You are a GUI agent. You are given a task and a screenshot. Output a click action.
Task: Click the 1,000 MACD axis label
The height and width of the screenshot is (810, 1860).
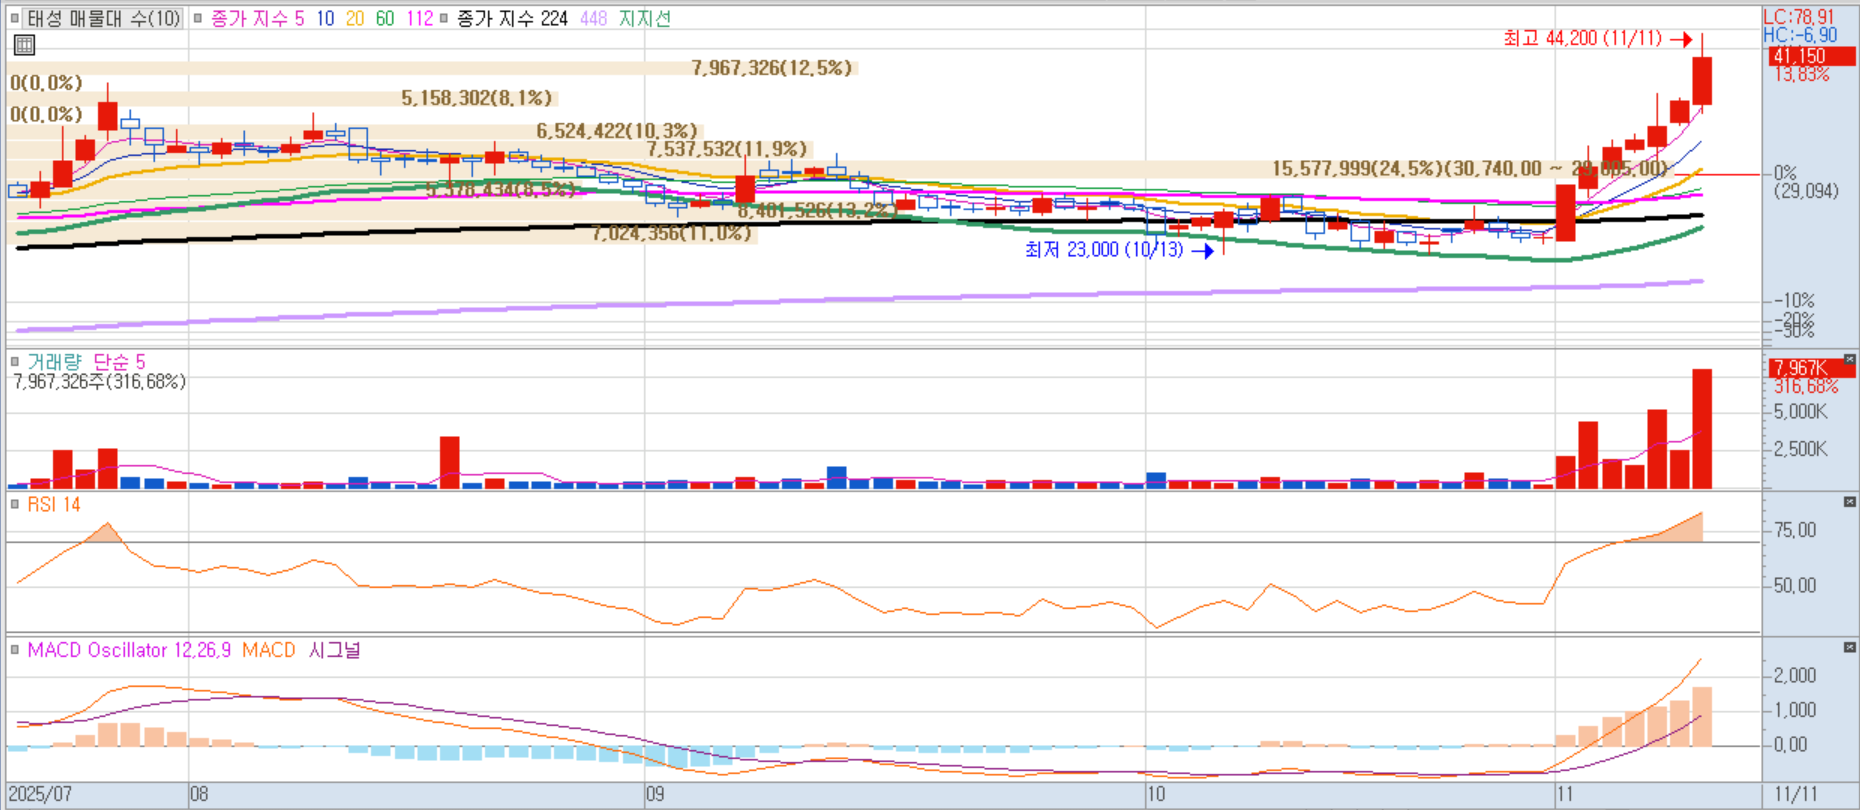pyautogui.click(x=1794, y=710)
